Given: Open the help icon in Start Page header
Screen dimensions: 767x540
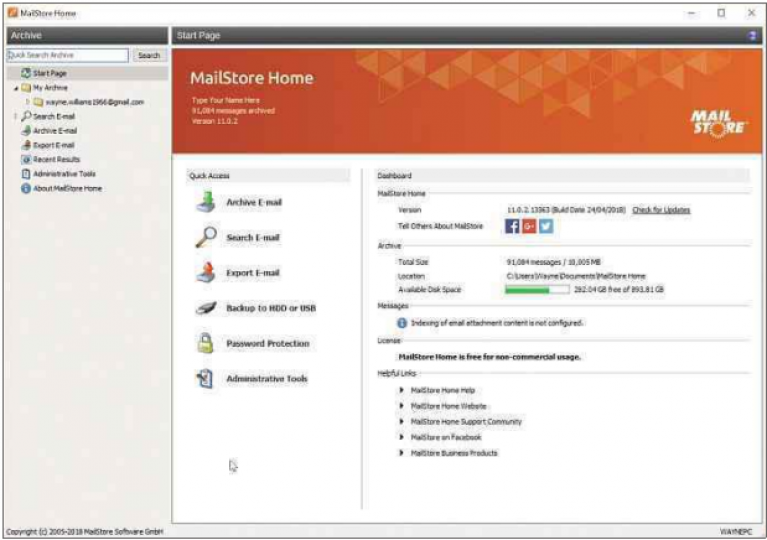Looking at the screenshot, I should (x=751, y=35).
